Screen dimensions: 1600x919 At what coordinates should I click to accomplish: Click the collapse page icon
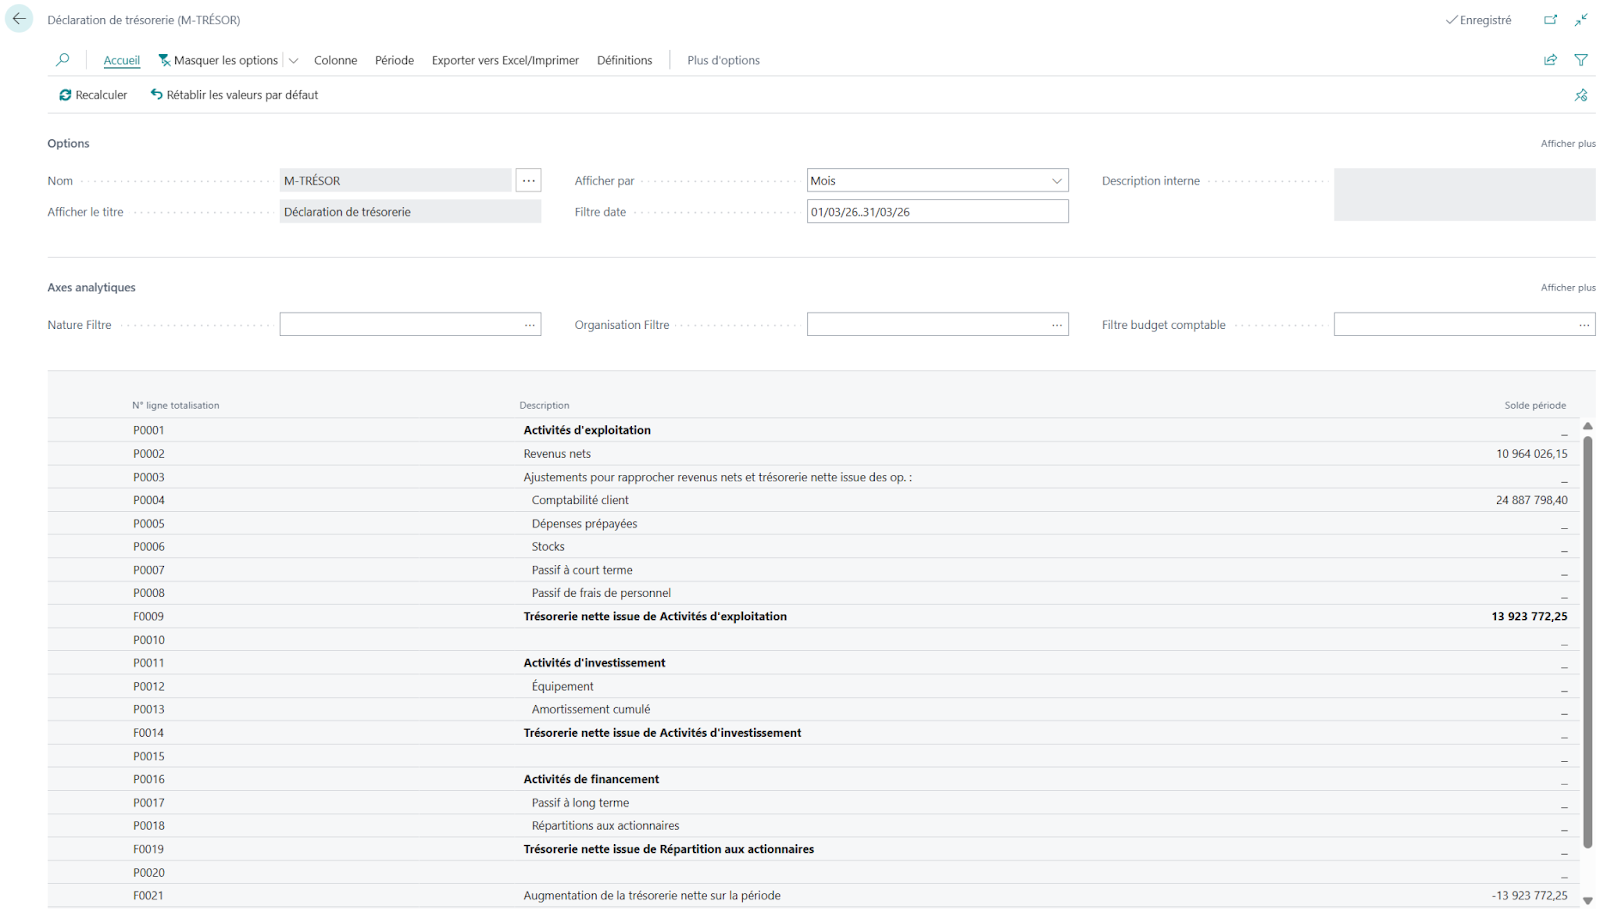point(1581,20)
